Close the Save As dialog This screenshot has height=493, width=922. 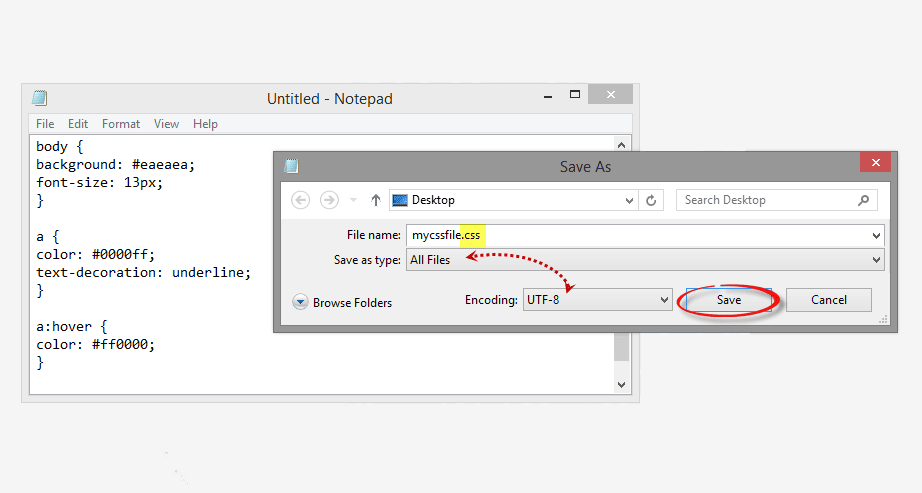(x=876, y=162)
